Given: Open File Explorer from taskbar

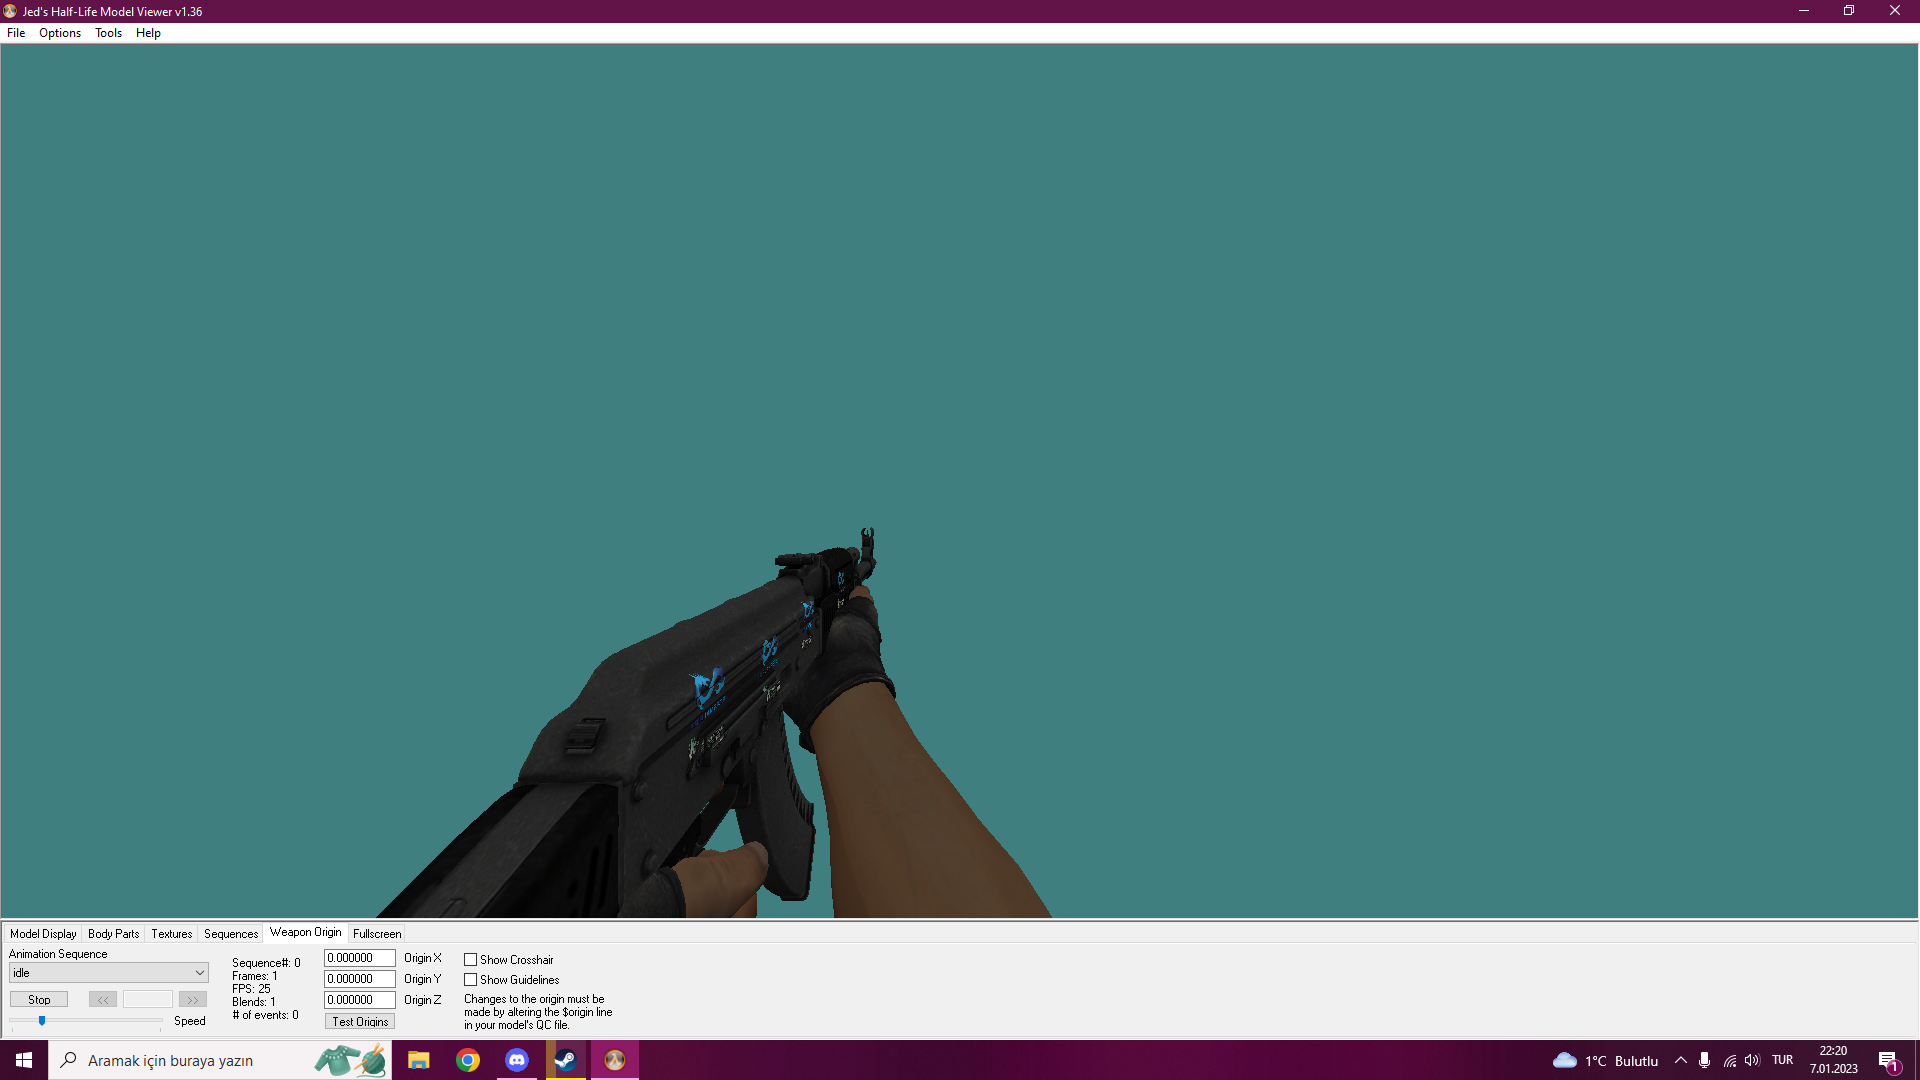Looking at the screenshot, I should pyautogui.click(x=418, y=1060).
